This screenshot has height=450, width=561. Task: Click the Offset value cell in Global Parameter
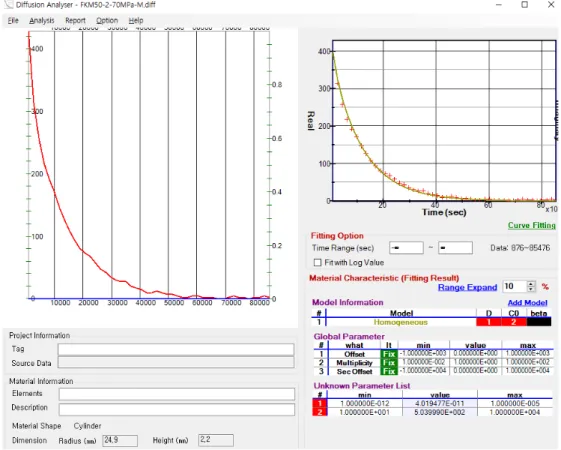click(x=475, y=353)
